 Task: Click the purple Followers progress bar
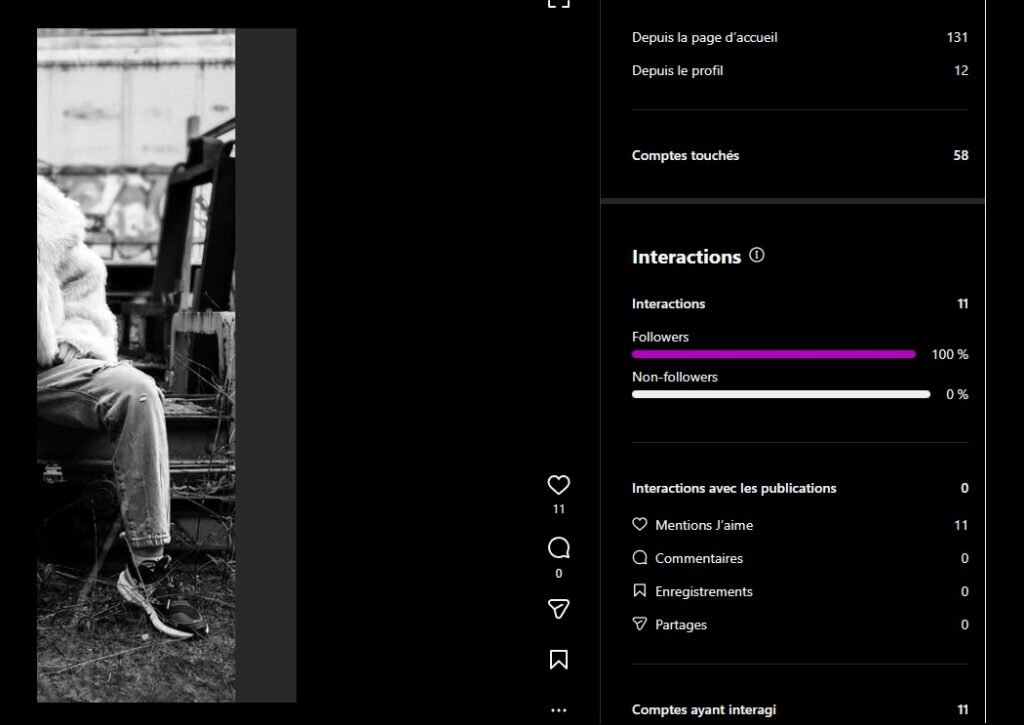[773, 354]
